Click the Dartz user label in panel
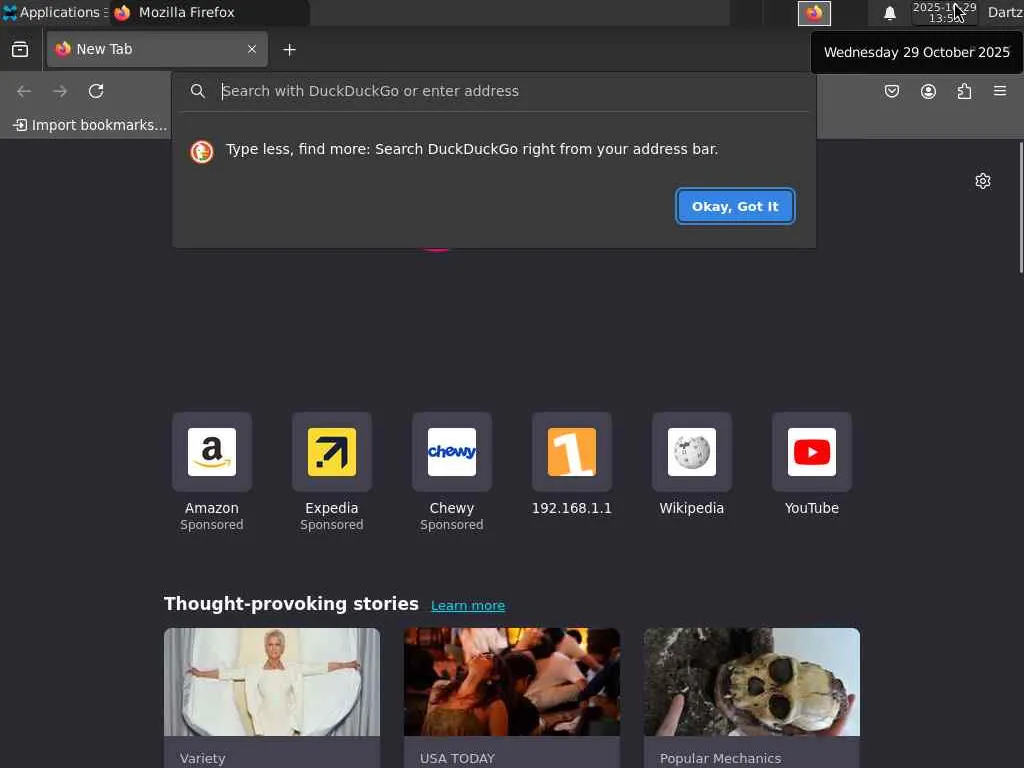 (1004, 12)
